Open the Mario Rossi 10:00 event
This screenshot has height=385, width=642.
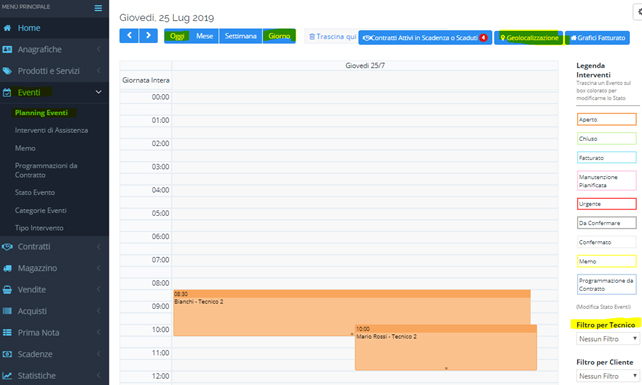(x=445, y=348)
